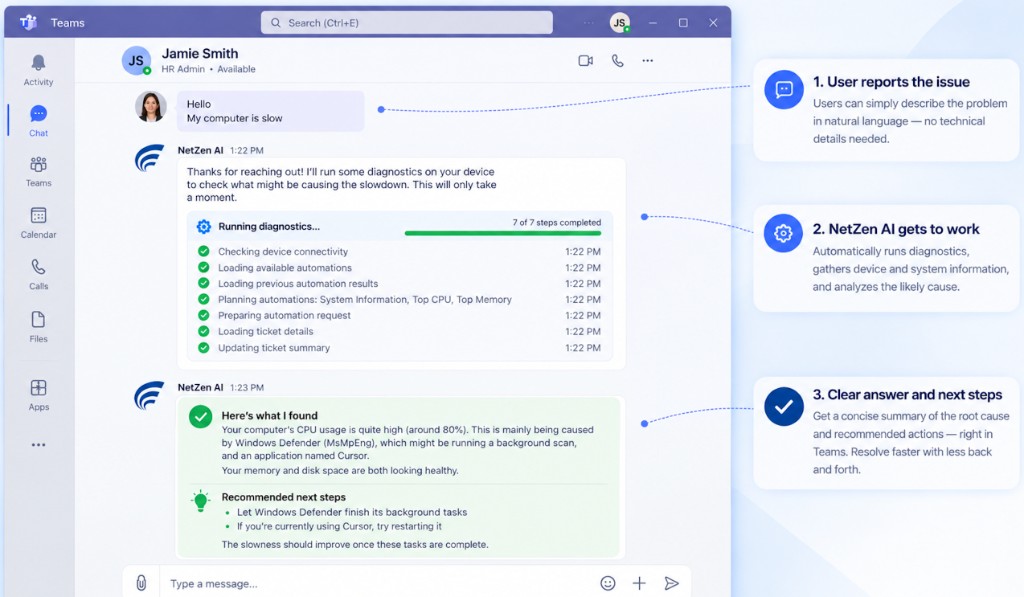Click the '7 of 7 steps completed' text

(x=556, y=222)
